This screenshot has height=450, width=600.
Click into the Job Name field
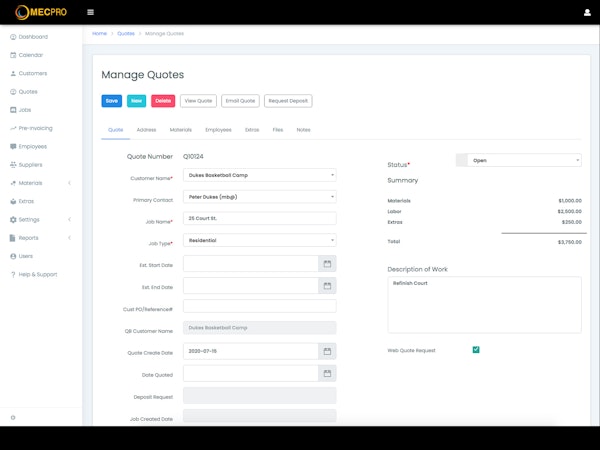pos(259,219)
